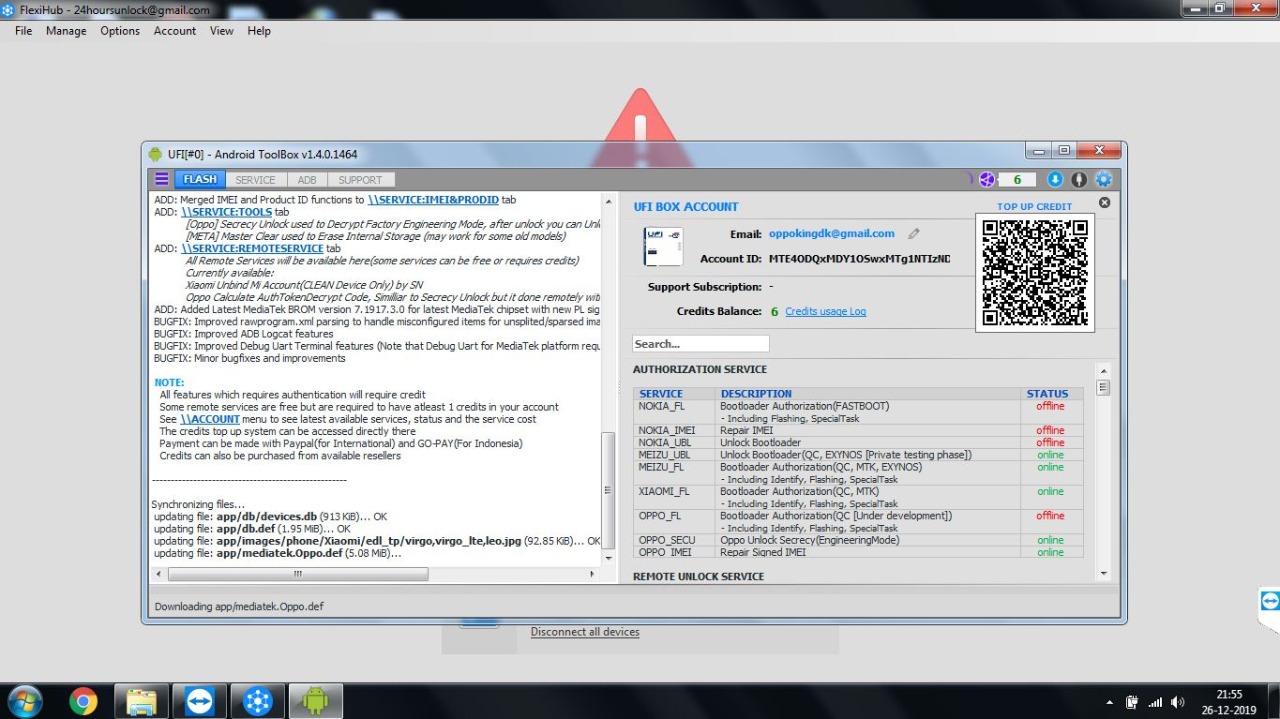The width and height of the screenshot is (1280, 719).
Task: Click the log panel horizontal scrollbar thumb
Action: point(298,574)
